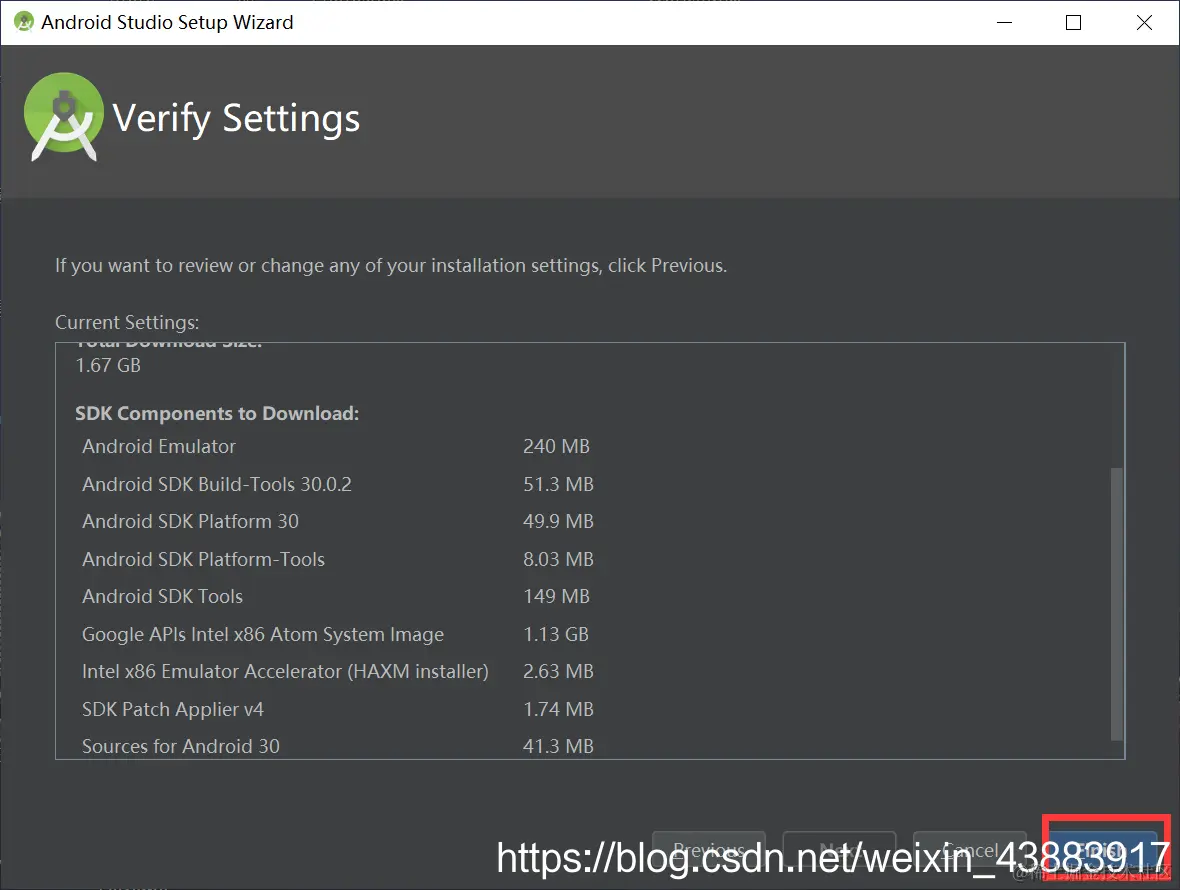Click the large Android Studio logo

(64, 117)
